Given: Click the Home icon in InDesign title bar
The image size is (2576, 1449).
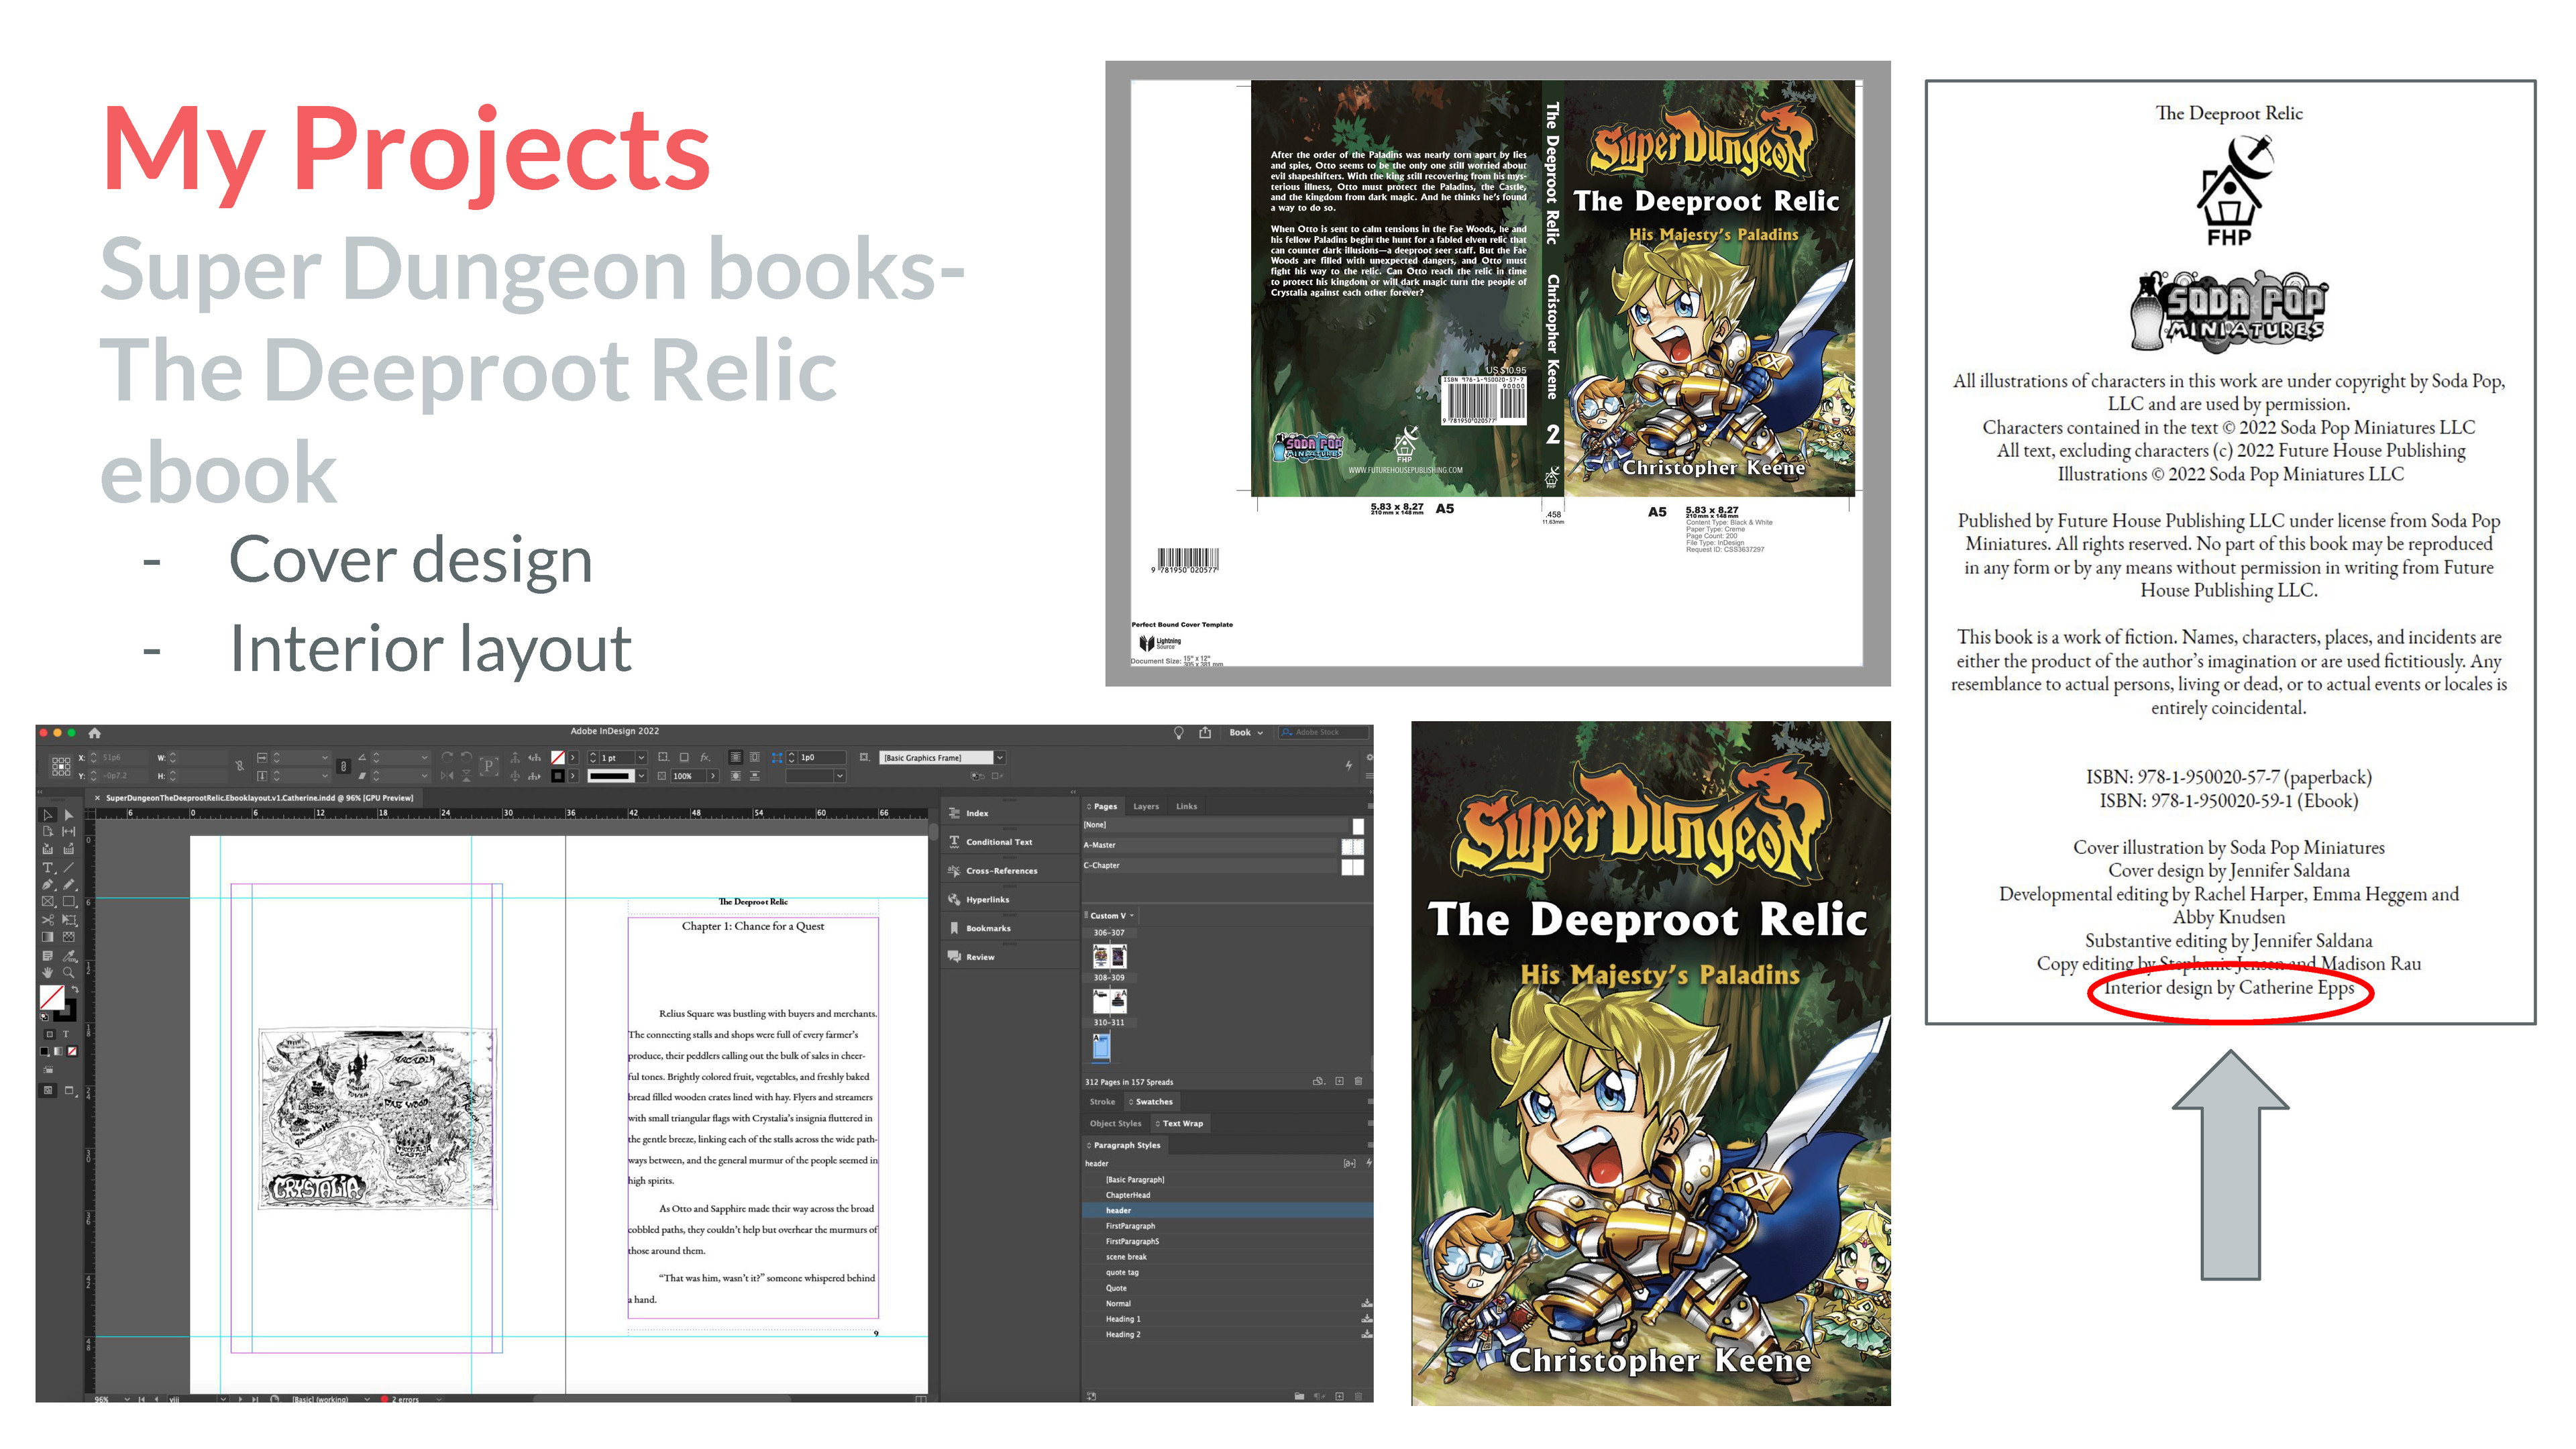Looking at the screenshot, I should [x=95, y=733].
